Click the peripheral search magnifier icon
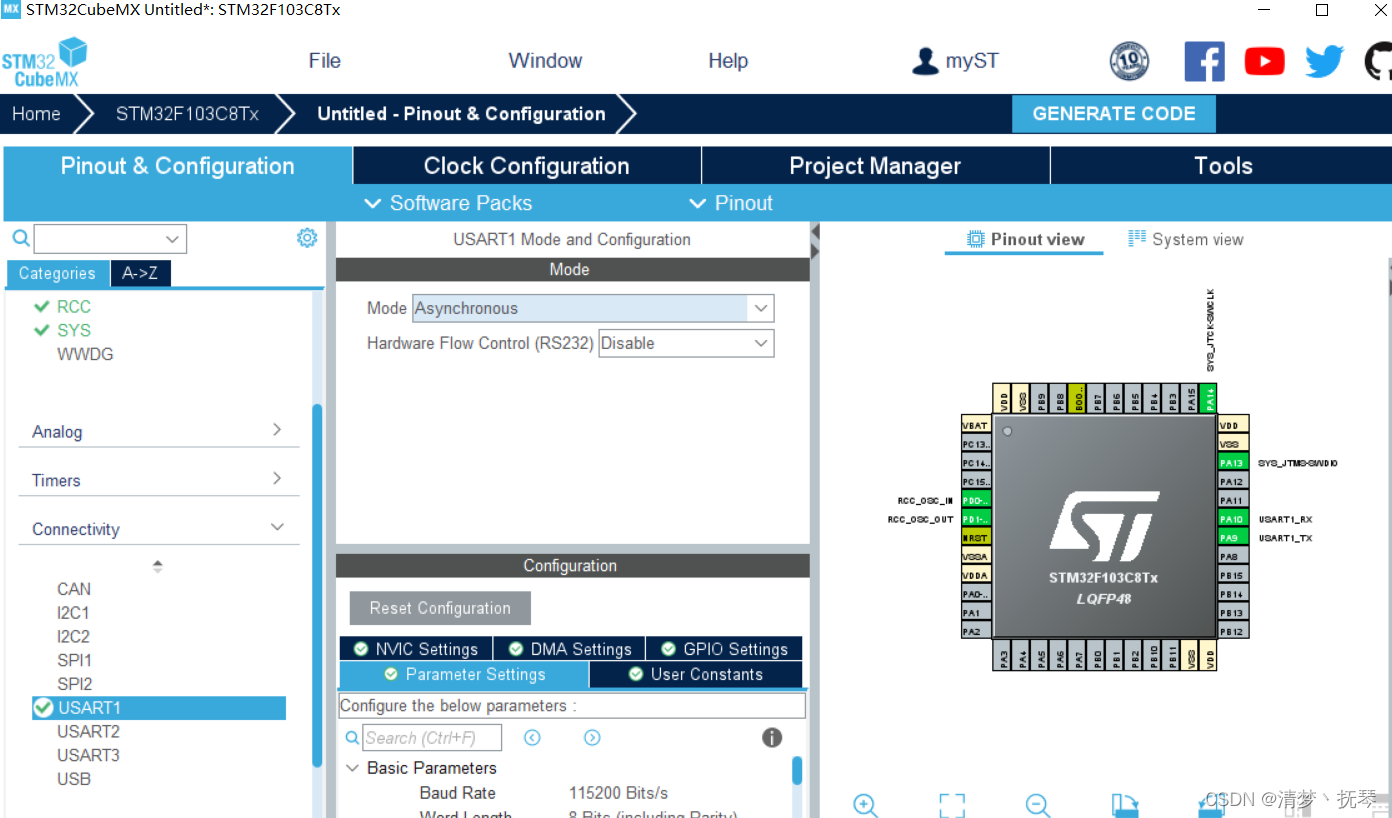Viewport: 1392px width, 818px height. pos(20,238)
